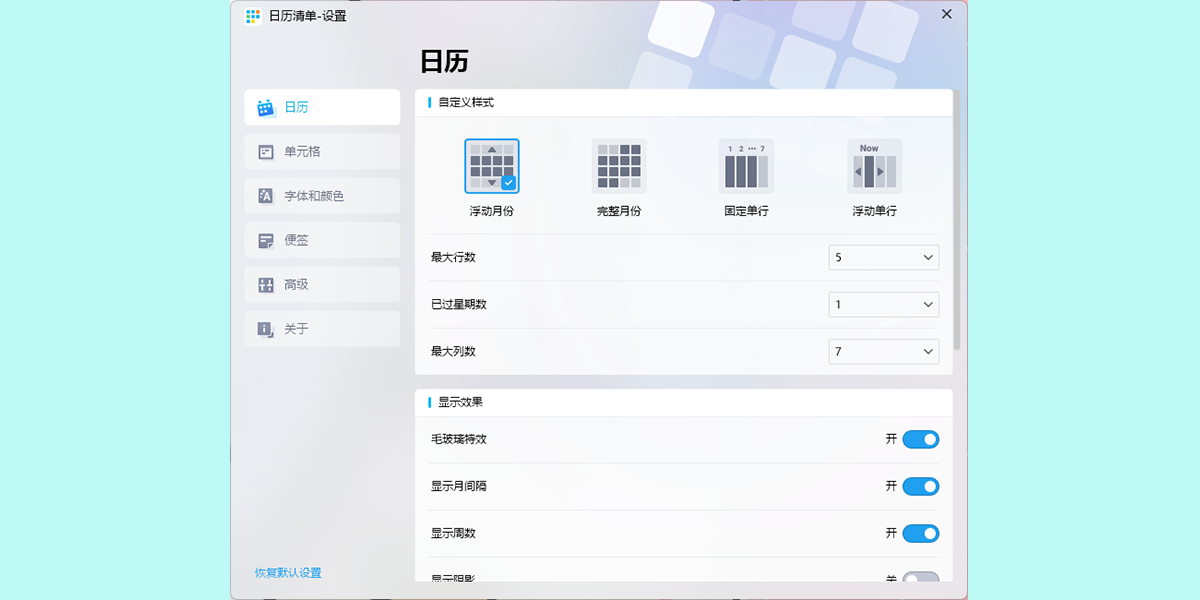Select the 浮动月份 style icon

491,166
